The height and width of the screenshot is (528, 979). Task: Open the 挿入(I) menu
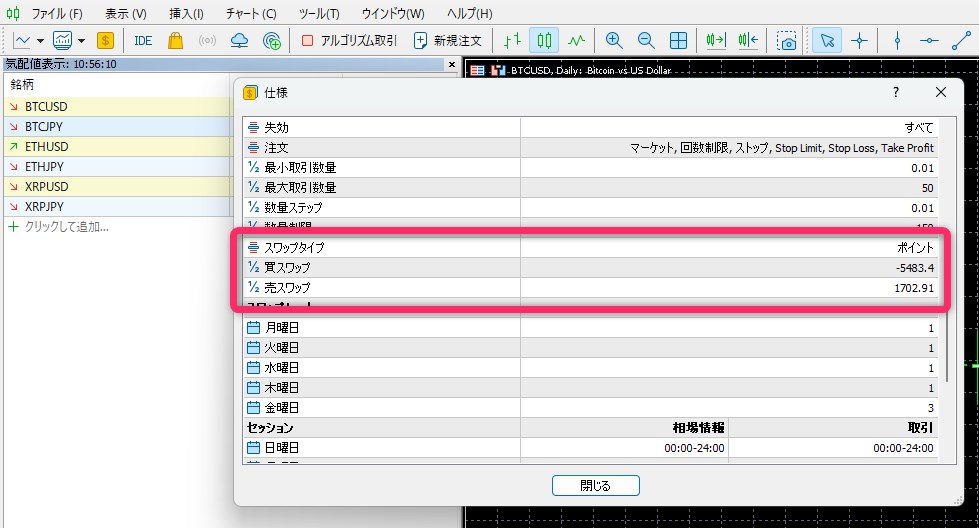tap(186, 13)
